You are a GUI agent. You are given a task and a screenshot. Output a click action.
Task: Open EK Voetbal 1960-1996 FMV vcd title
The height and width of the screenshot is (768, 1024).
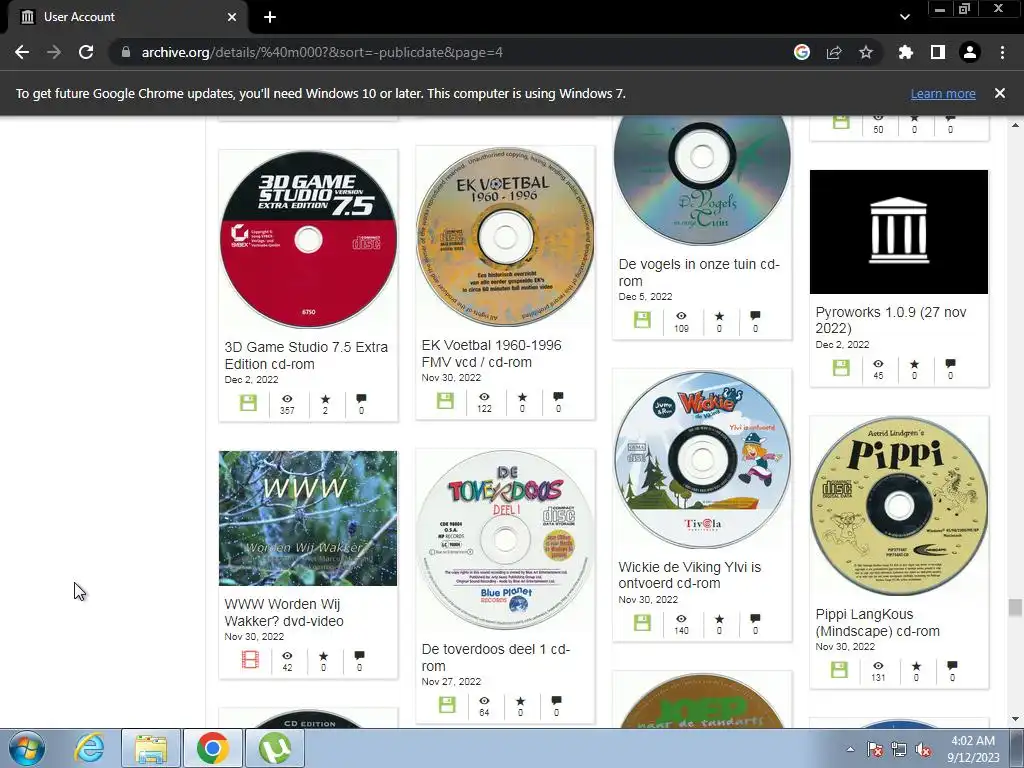pyautogui.click(x=491, y=353)
